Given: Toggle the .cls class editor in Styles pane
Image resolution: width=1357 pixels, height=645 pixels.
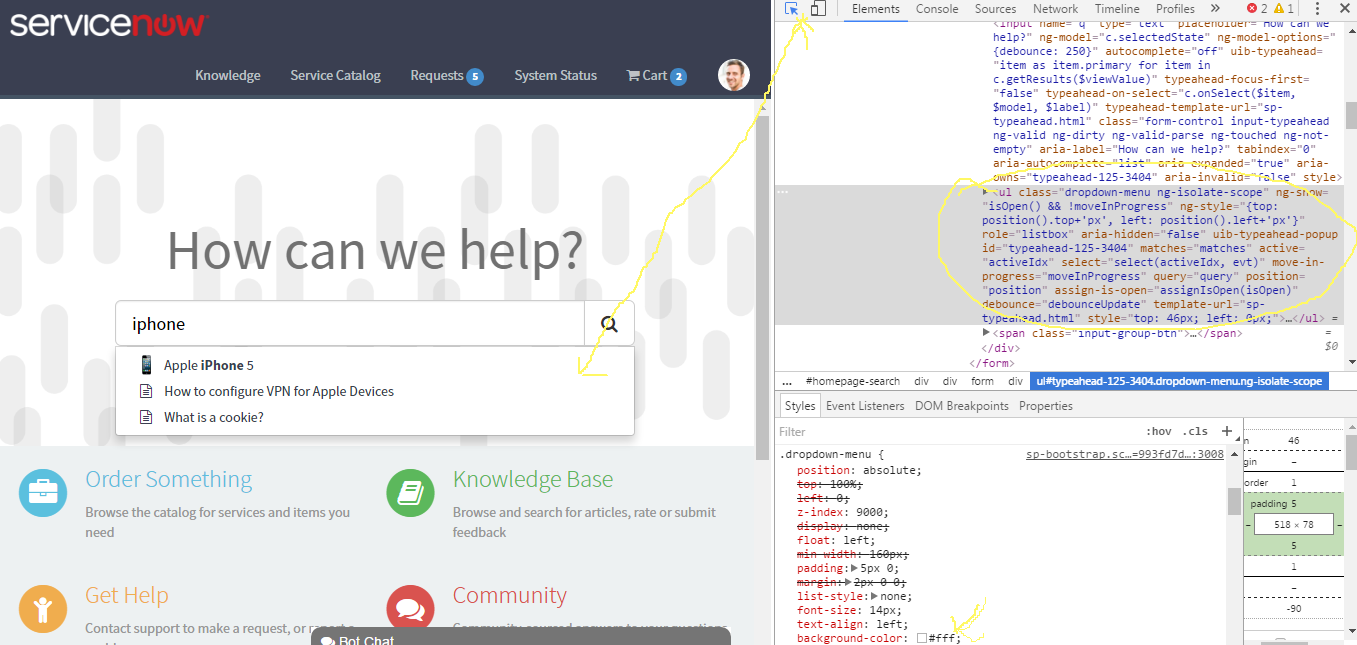Looking at the screenshot, I should (1196, 430).
